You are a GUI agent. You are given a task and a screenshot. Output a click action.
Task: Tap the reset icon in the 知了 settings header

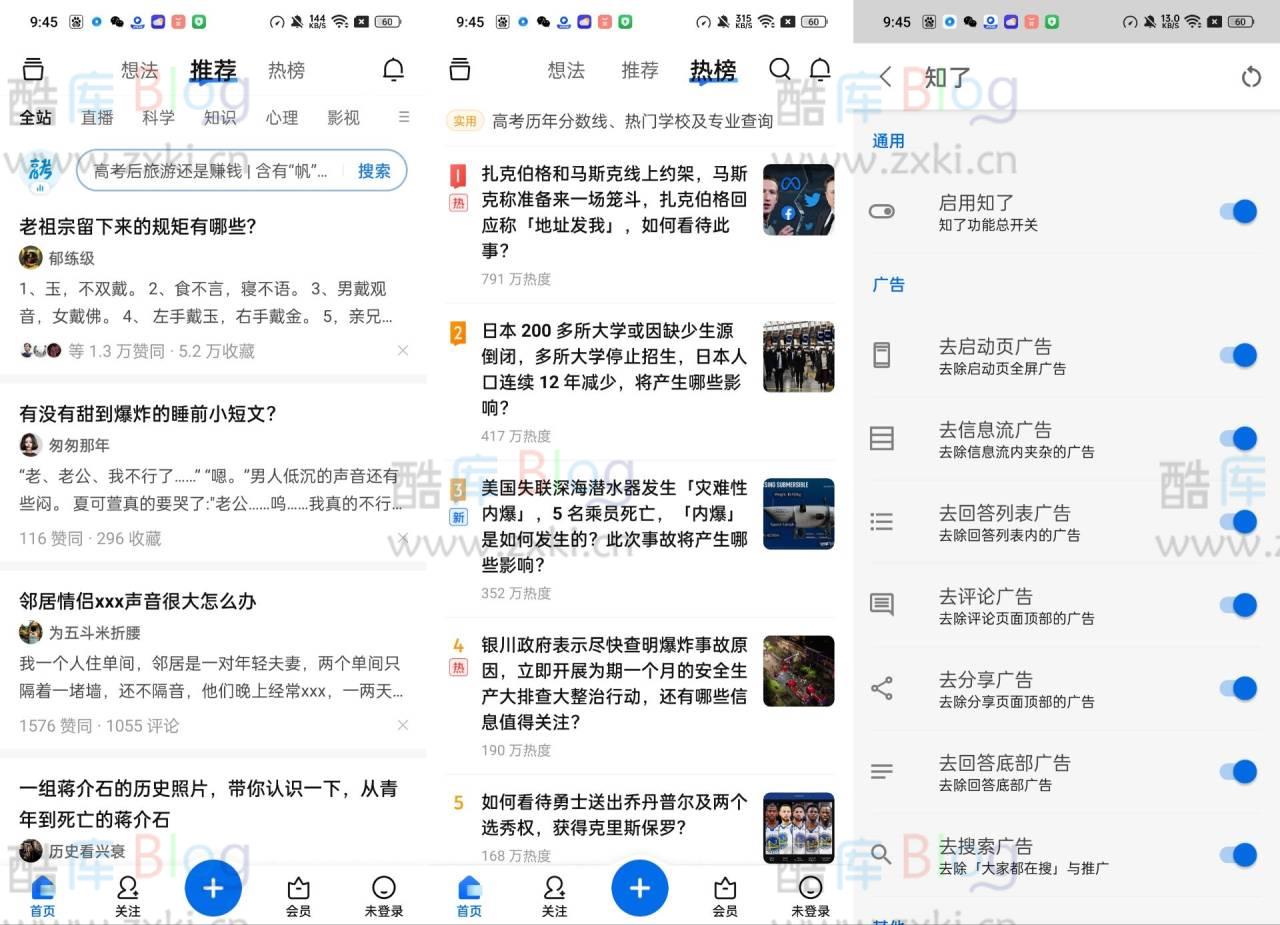click(1250, 77)
